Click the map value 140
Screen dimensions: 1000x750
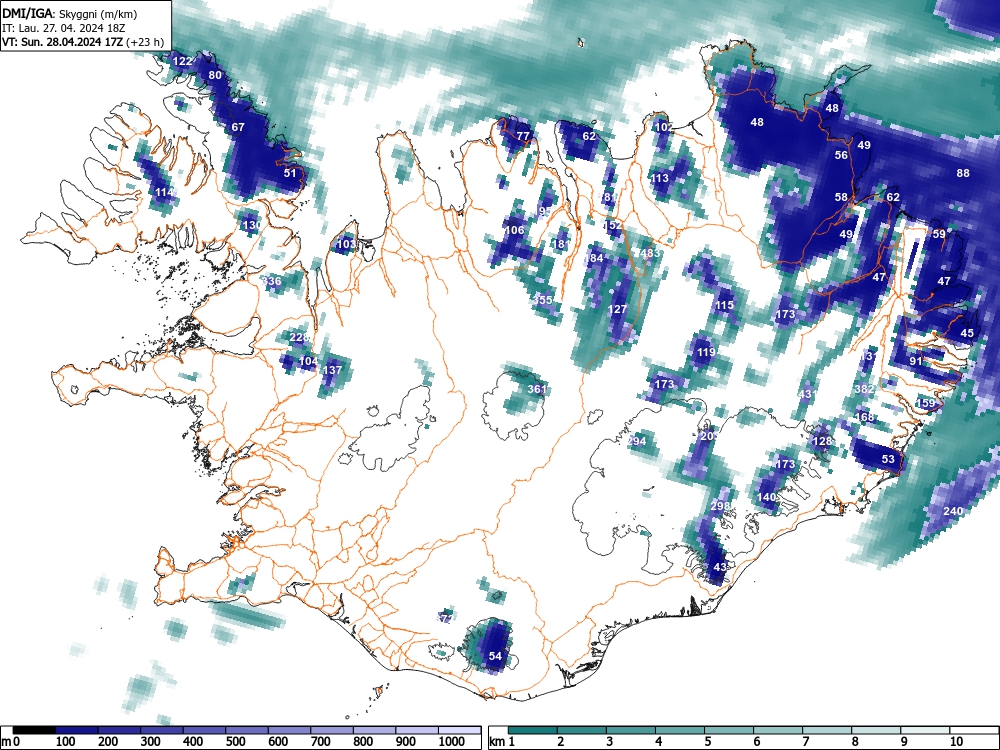767,497
